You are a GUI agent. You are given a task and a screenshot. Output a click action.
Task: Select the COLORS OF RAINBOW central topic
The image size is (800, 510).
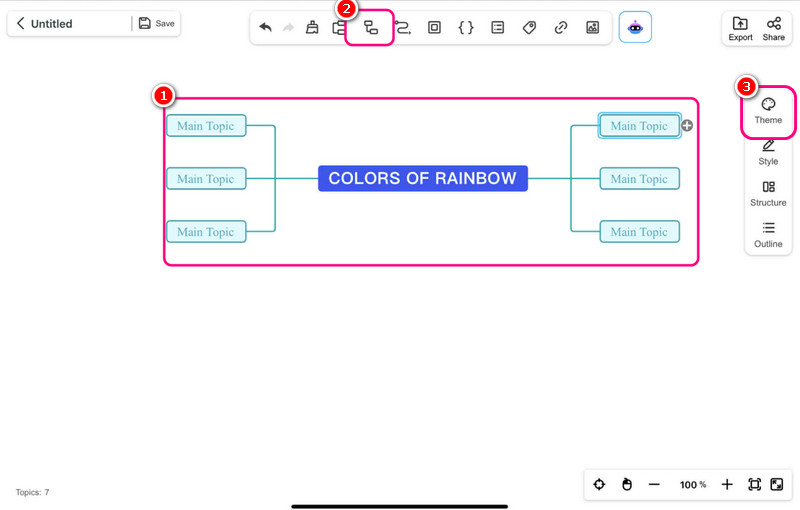pyautogui.click(x=423, y=178)
